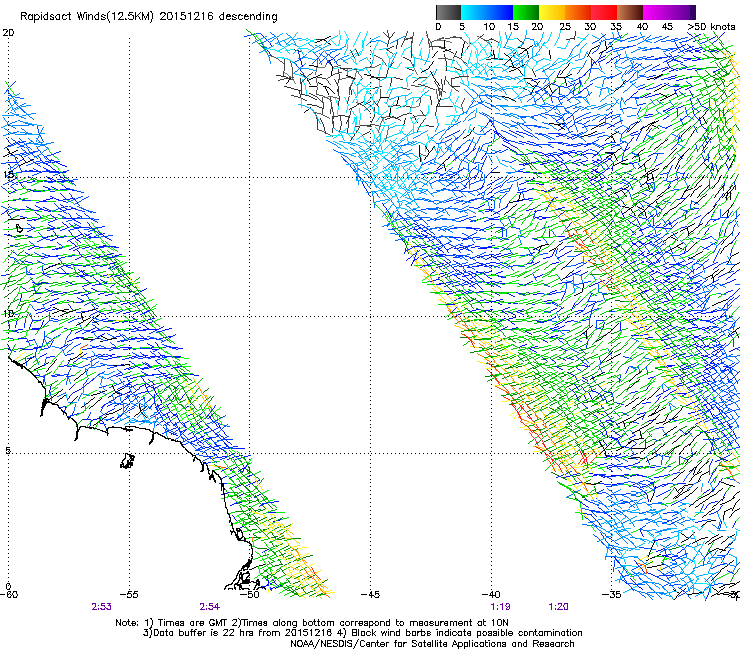The image size is (740, 650).
Task: Click the orange 25-30 knots legend swatch
Action: tap(578, 12)
